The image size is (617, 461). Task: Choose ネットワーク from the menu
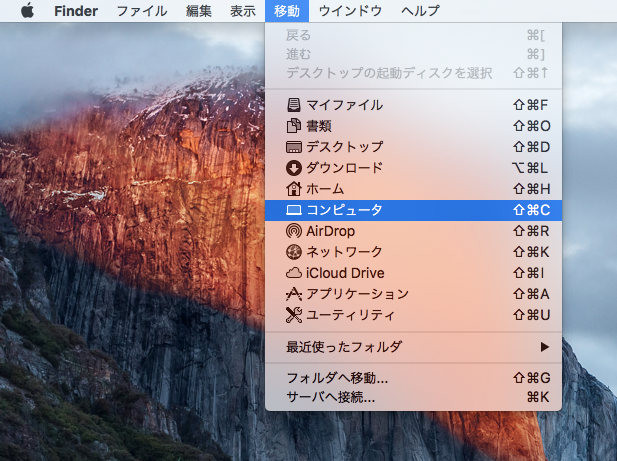pos(414,252)
